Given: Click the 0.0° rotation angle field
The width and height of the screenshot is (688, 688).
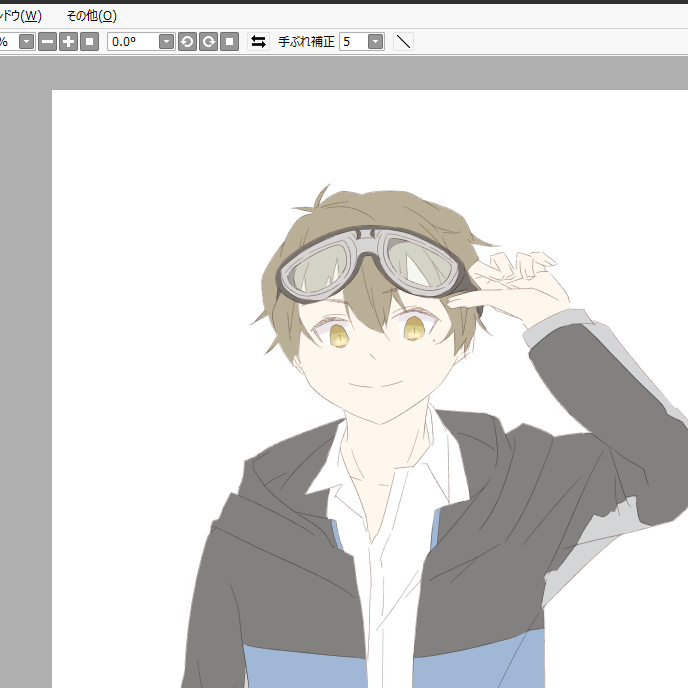Looking at the screenshot, I should pyautogui.click(x=133, y=42).
